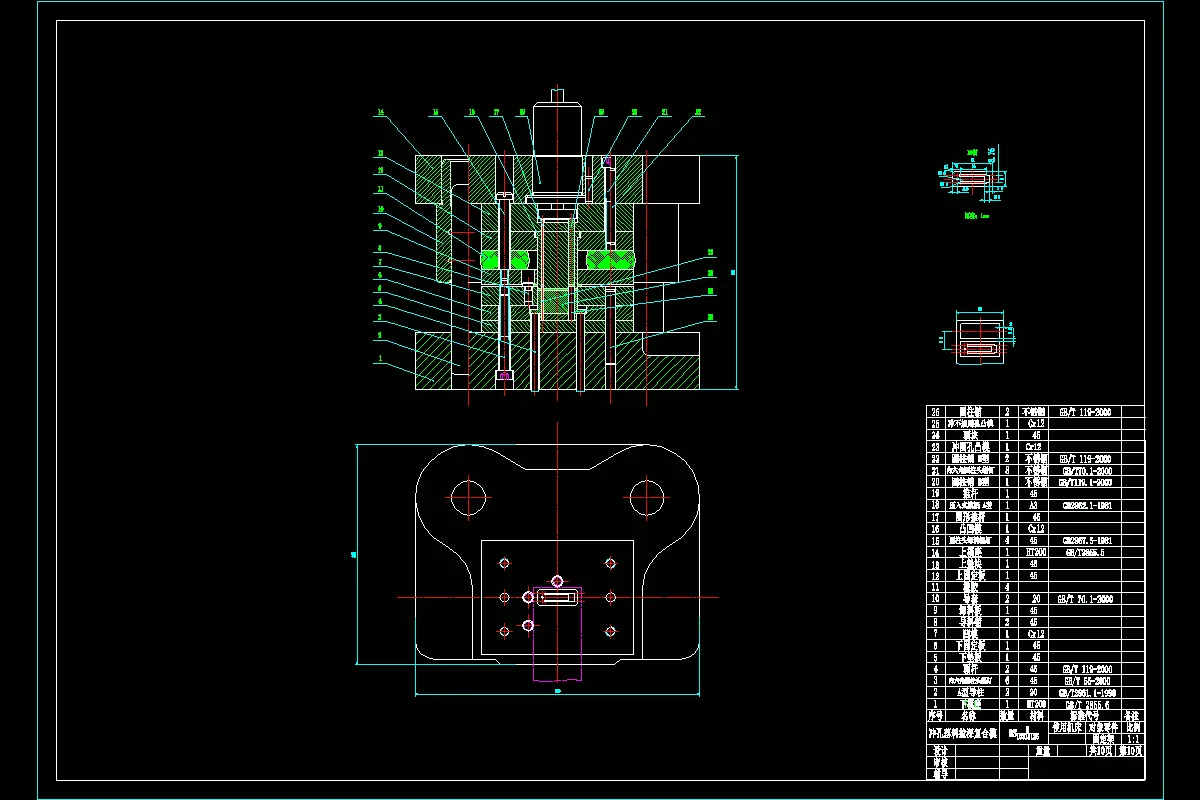Click the '审核' label in the title block
Viewport: 1200px width, 800px height.
[x=940, y=762]
